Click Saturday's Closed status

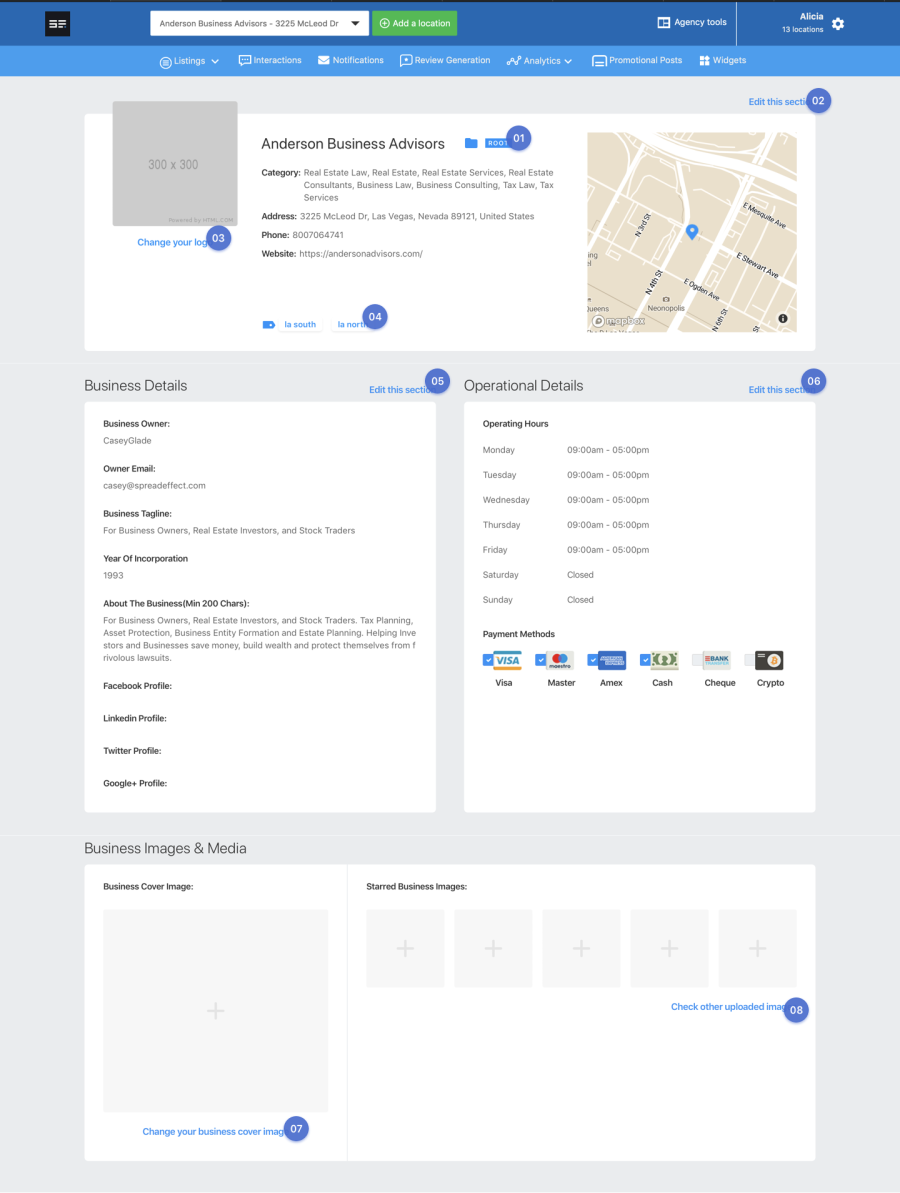click(580, 575)
